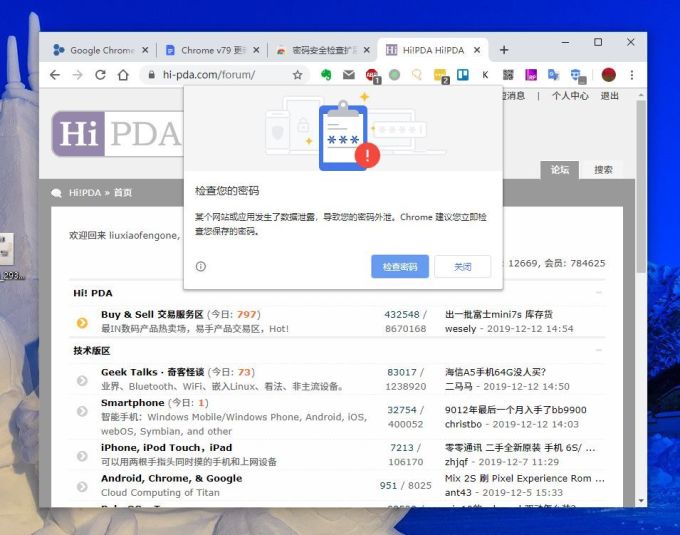Open the 搜索 search tab

tap(603, 170)
